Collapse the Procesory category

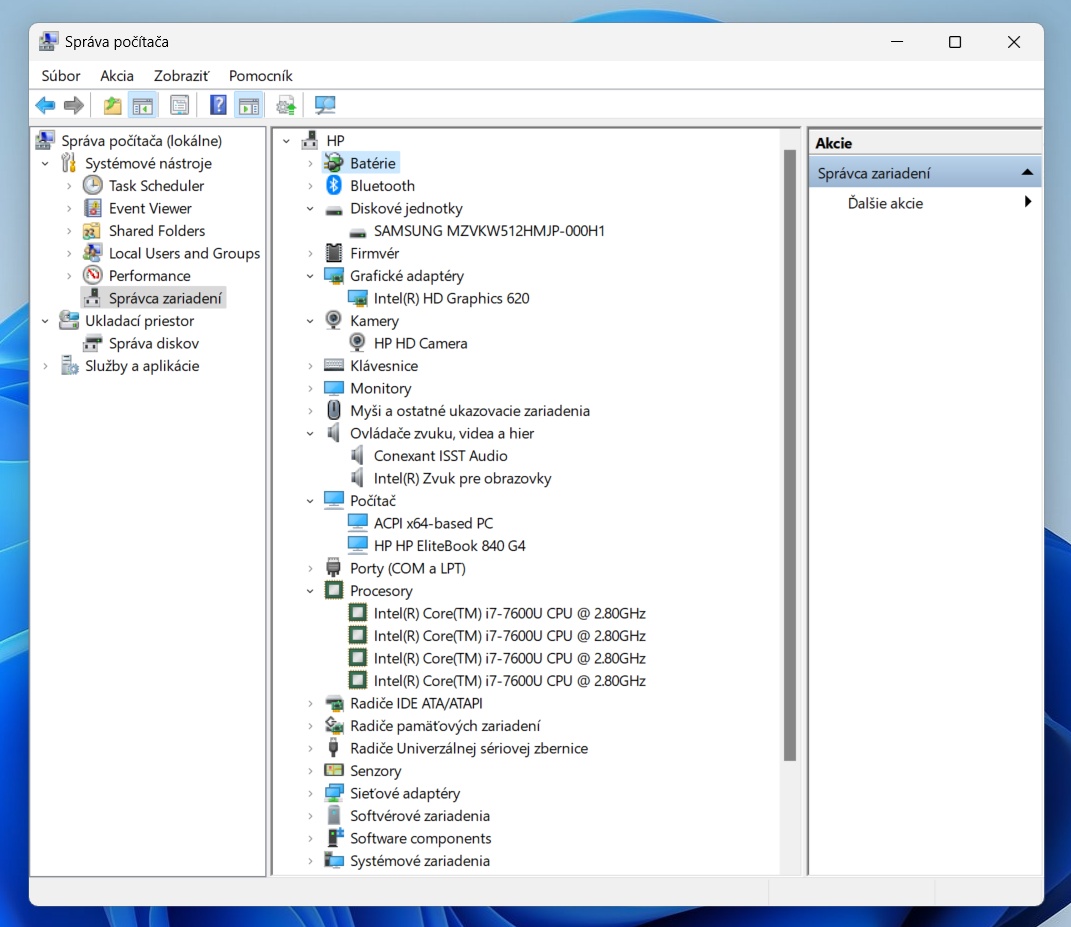(x=311, y=591)
